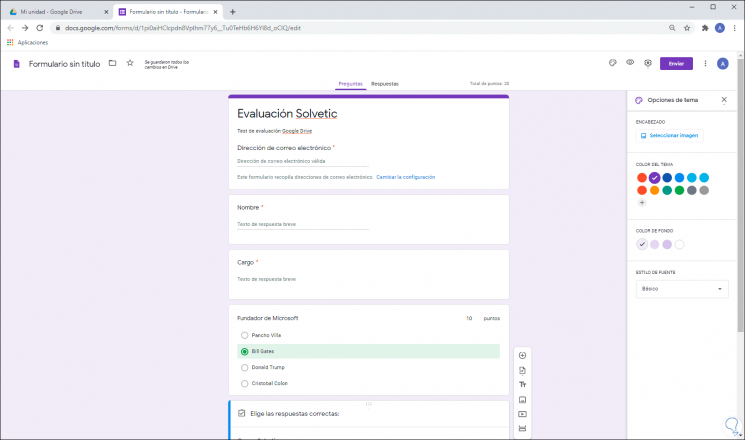Open the three-dot more options menu

pos(706,63)
